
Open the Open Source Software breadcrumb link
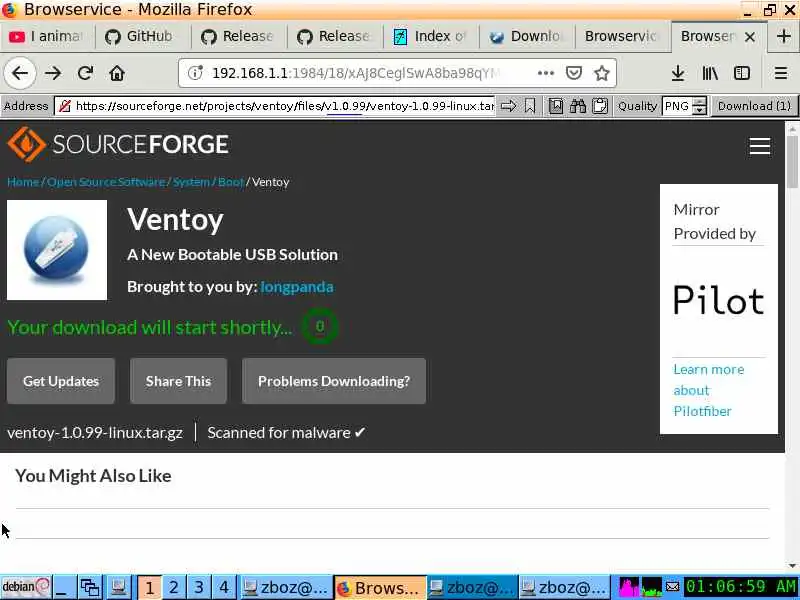click(x=106, y=182)
